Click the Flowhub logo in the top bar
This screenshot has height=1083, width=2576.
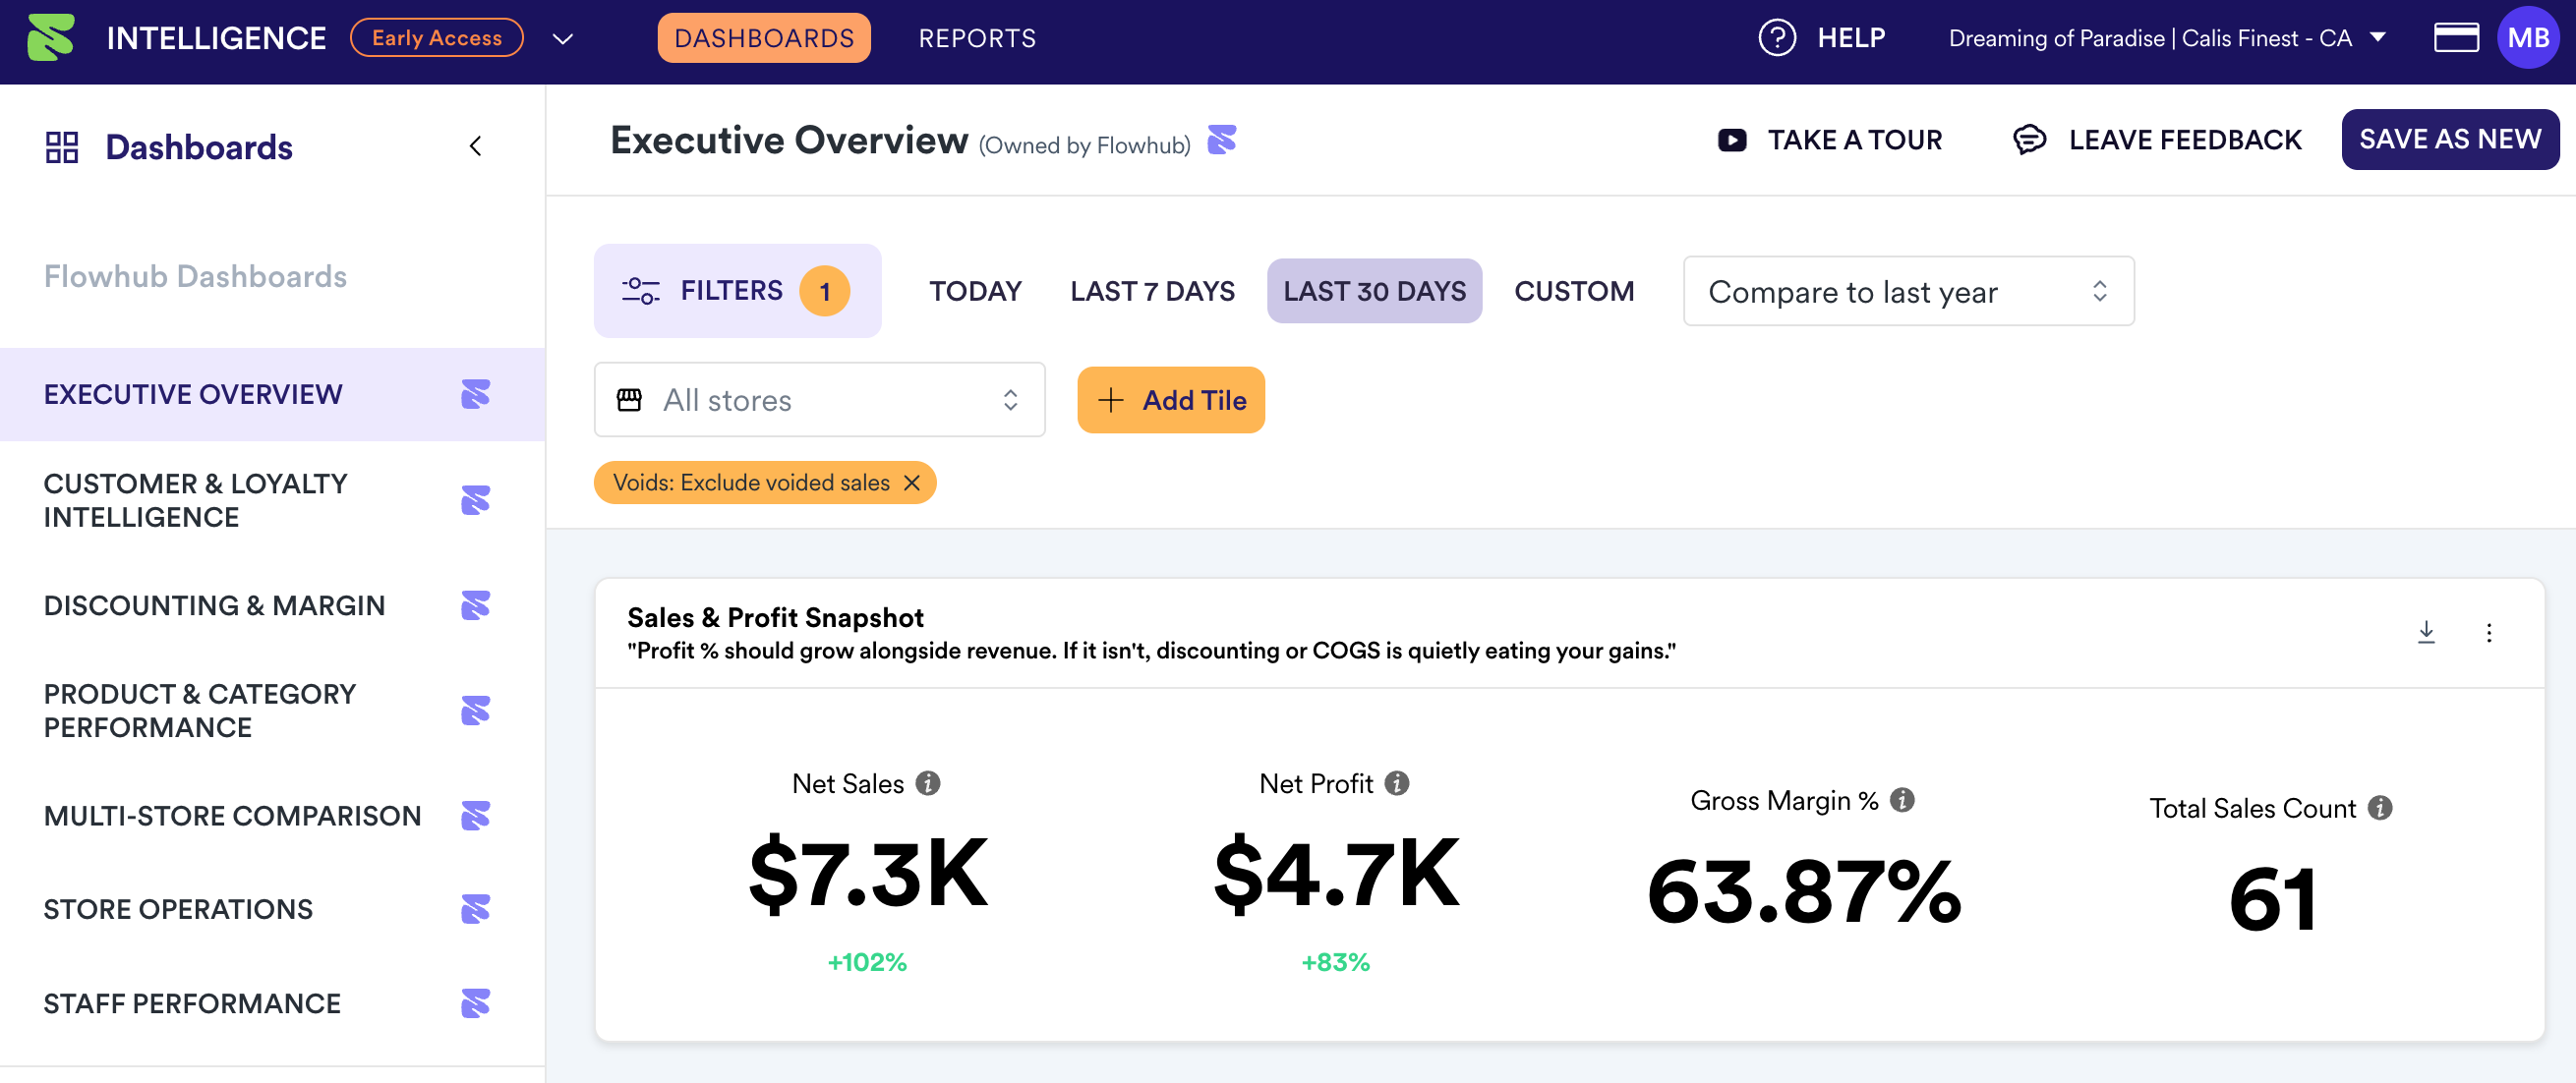coord(51,38)
